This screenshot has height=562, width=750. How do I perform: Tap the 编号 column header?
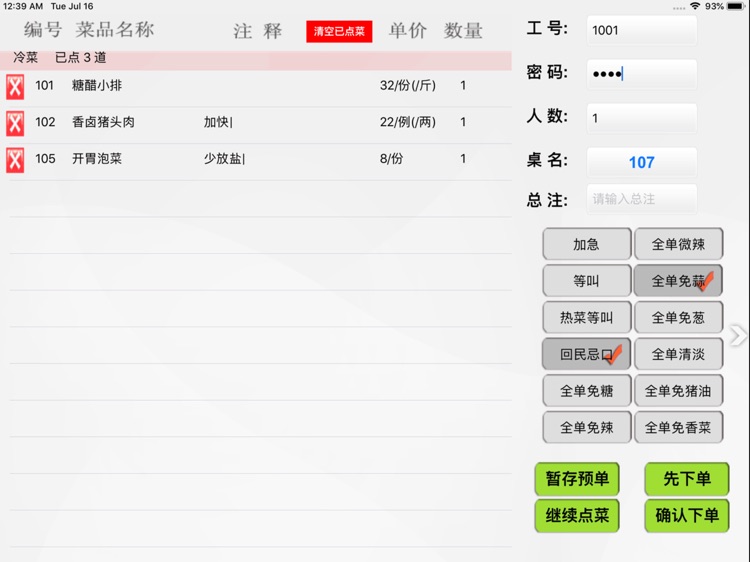[x=43, y=30]
